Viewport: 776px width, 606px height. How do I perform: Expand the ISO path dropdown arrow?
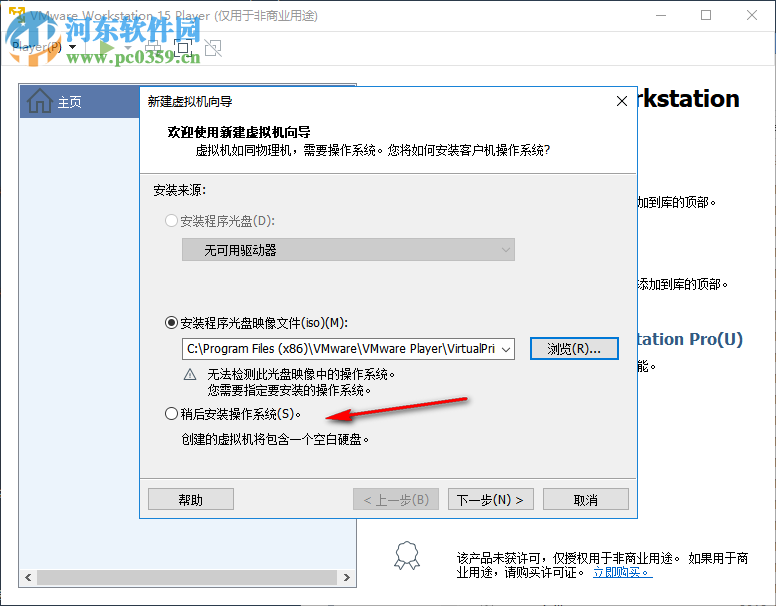point(506,349)
